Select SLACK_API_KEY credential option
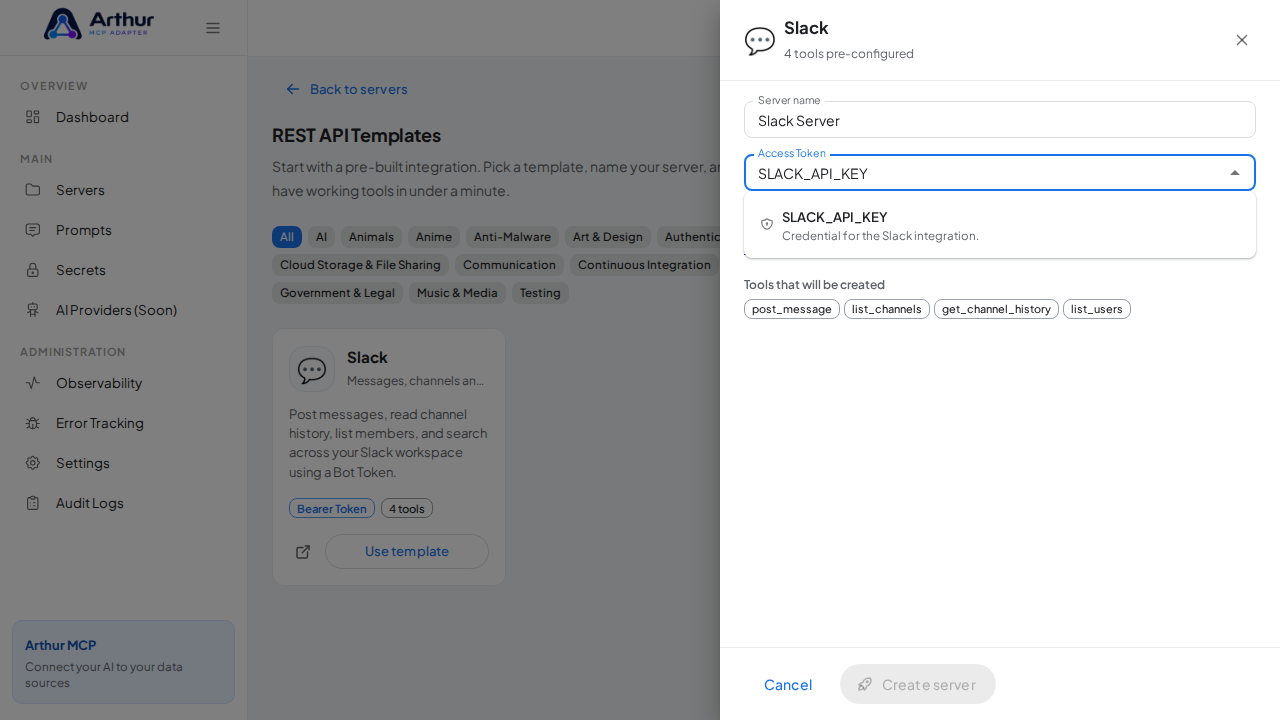1280x720 pixels. [1000, 225]
